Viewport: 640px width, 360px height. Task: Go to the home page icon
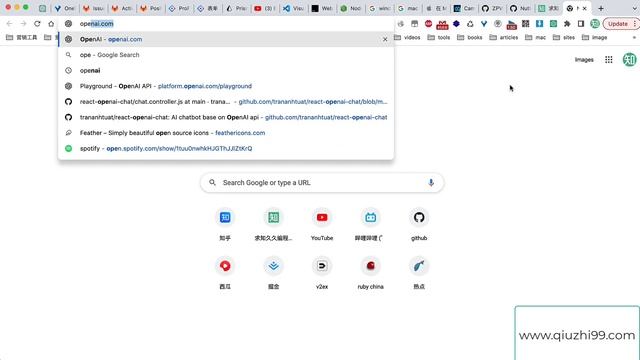coord(51,24)
